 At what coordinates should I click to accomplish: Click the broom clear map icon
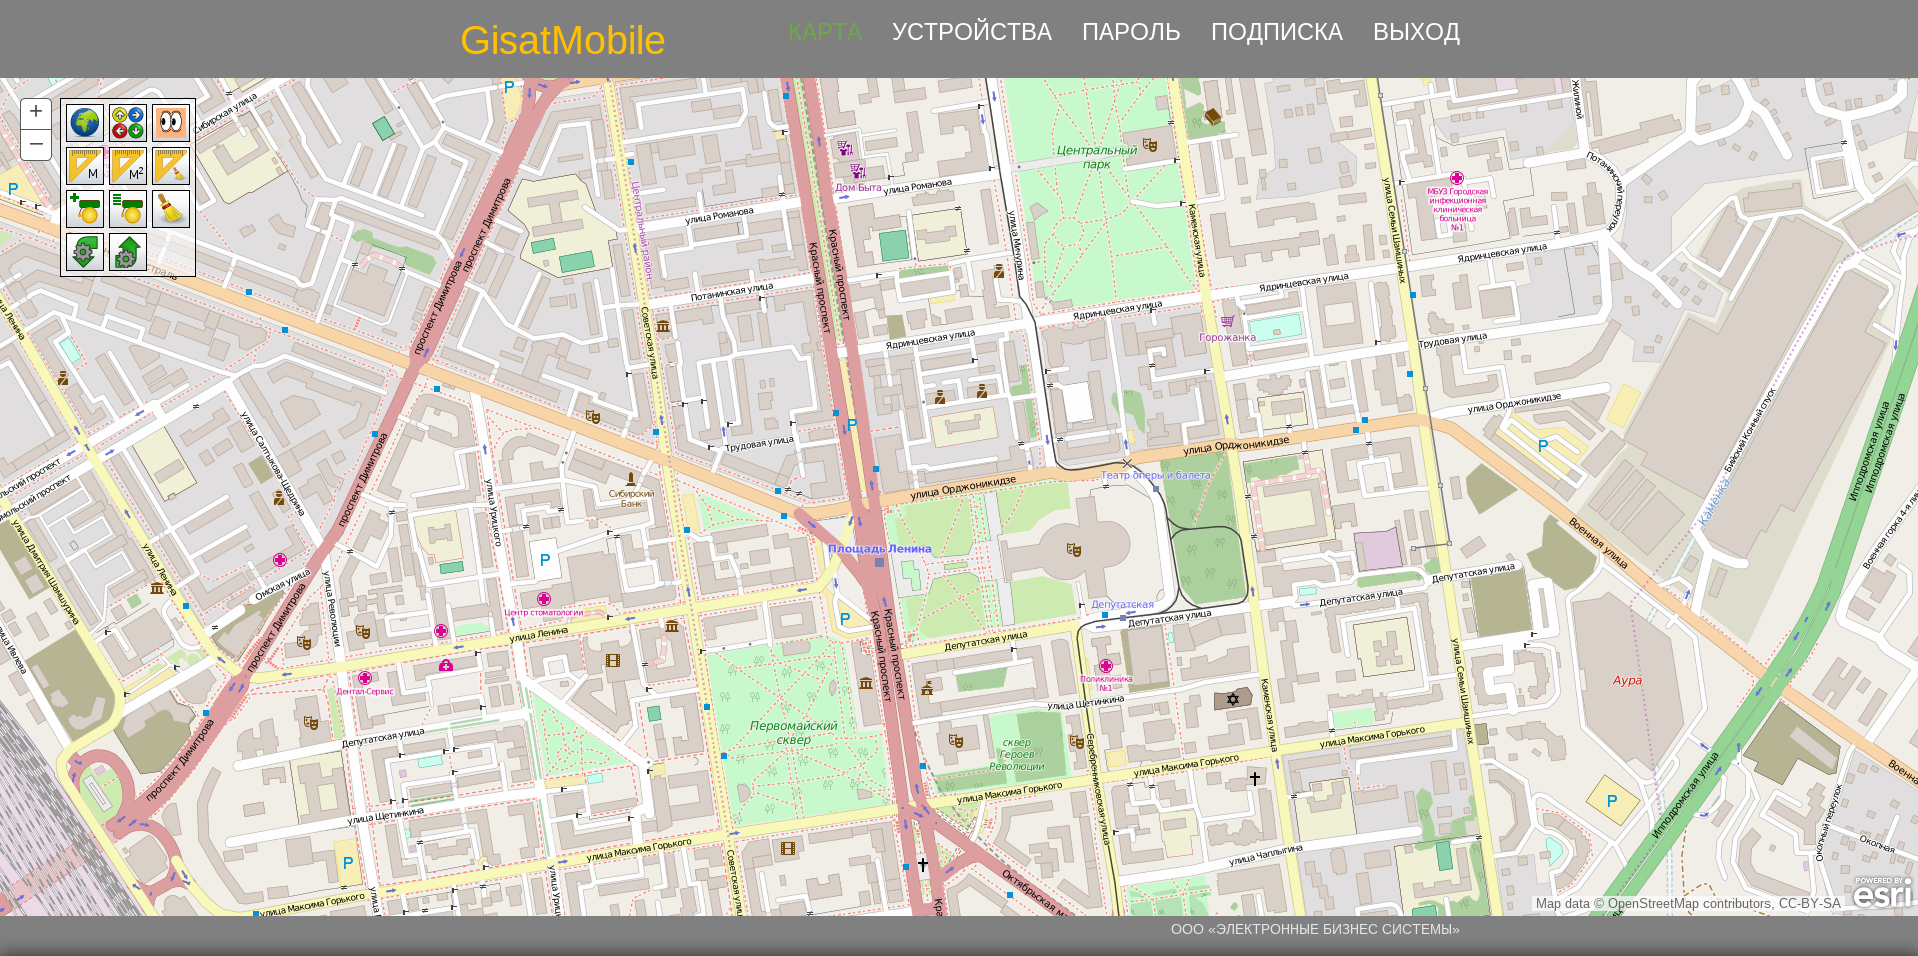[171, 209]
